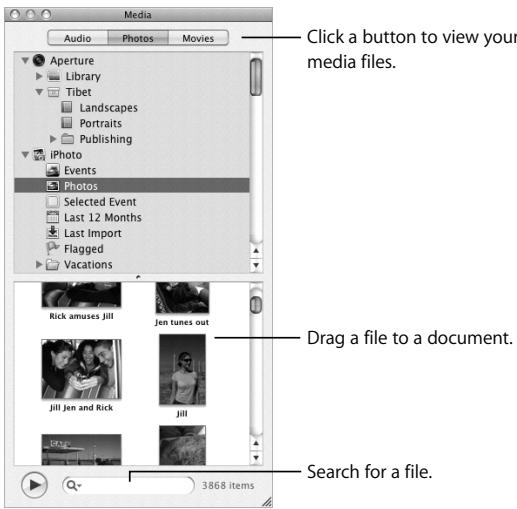Click the source list scroll down arrow
Viewport: 517px width, 509px height.
point(256,265)
